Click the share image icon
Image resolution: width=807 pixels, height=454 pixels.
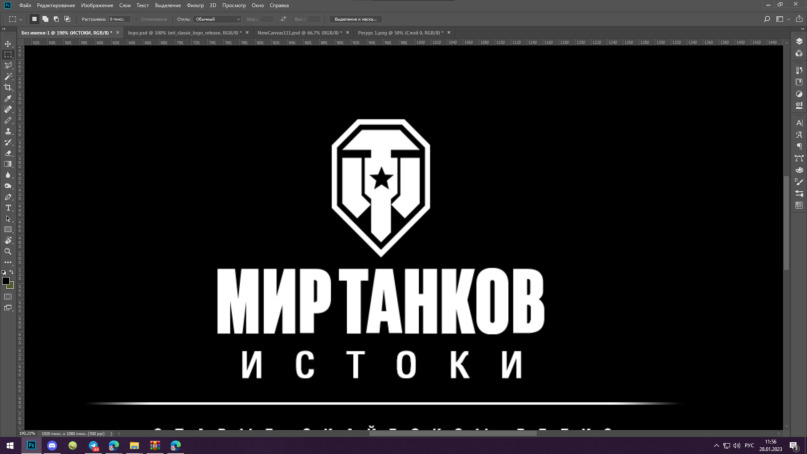(x=799, y=19)
